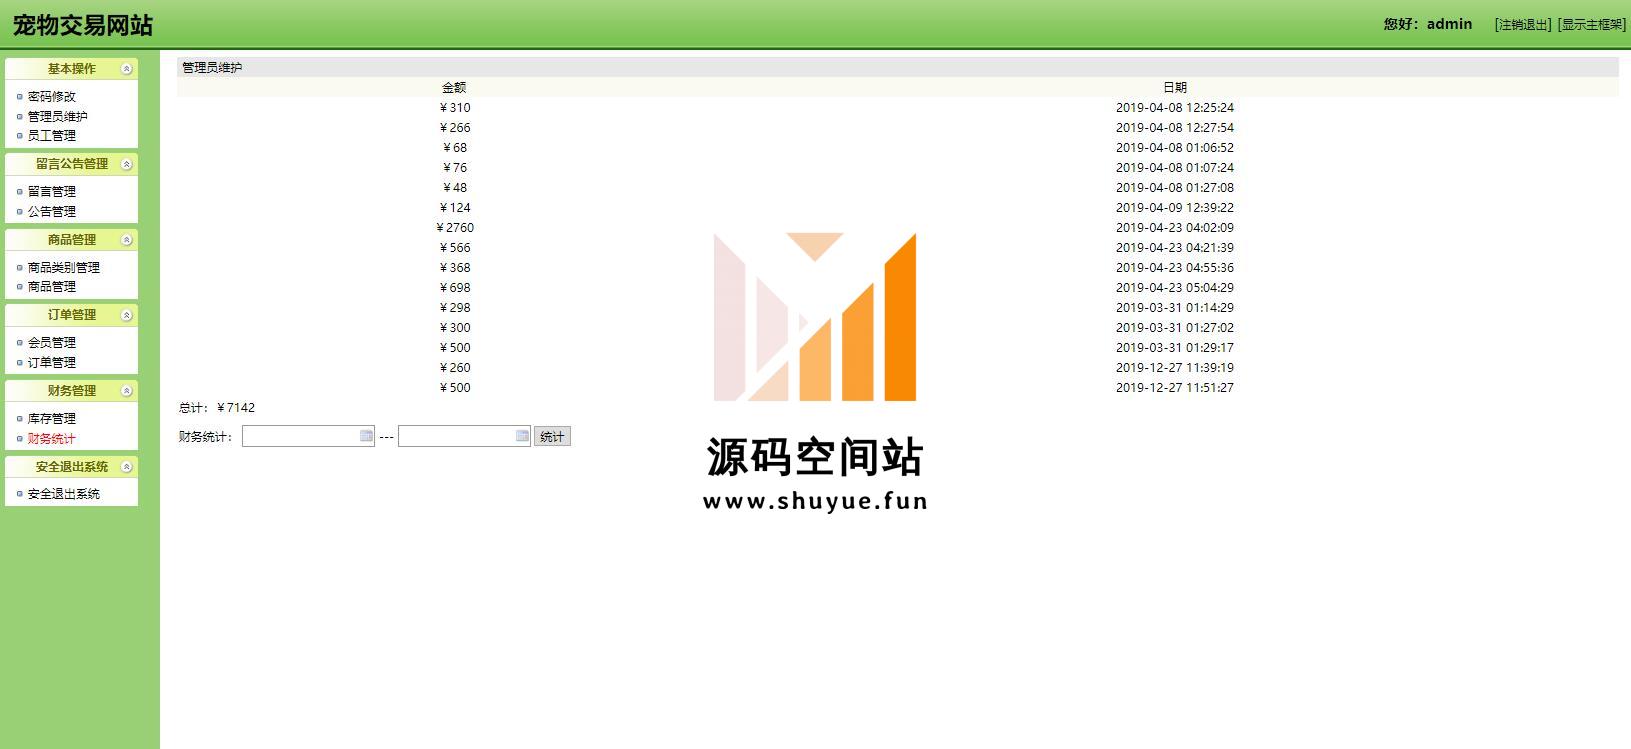
Task: Collapse the 留言公告管理 section arrow
Action: (x=127, y=164)
